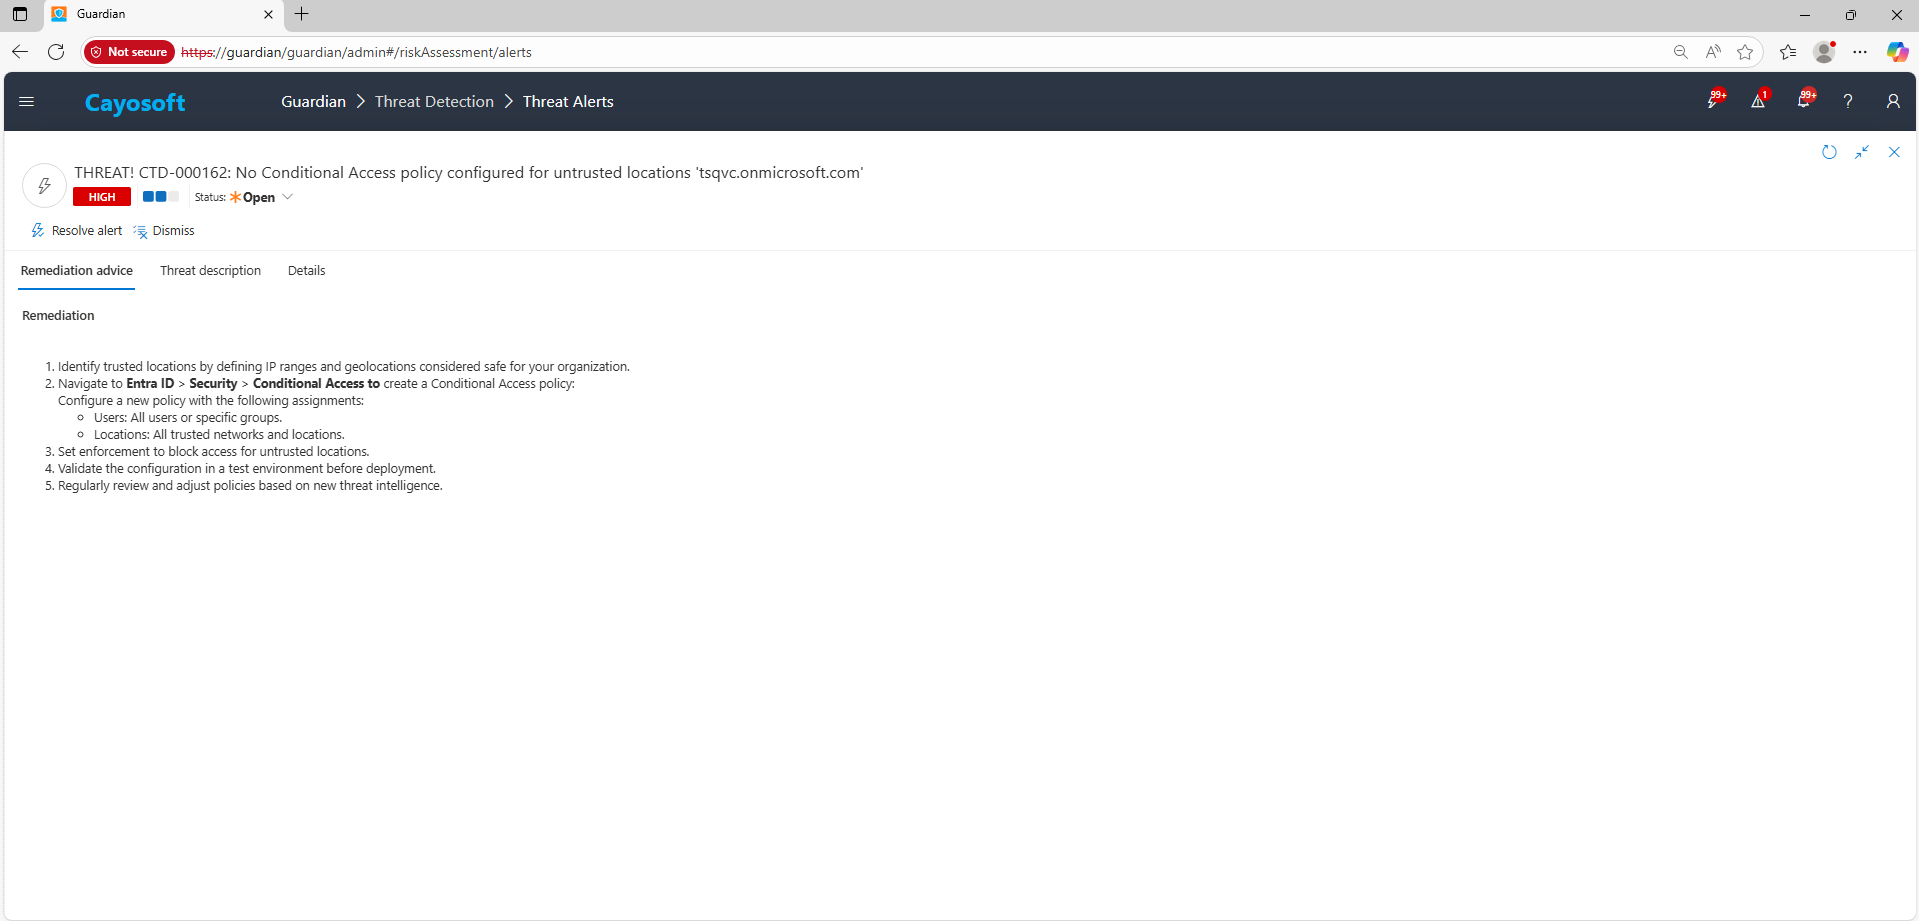Open the user profile icon
Viewport: 1919px width, 921px height.
(1893, 101)
